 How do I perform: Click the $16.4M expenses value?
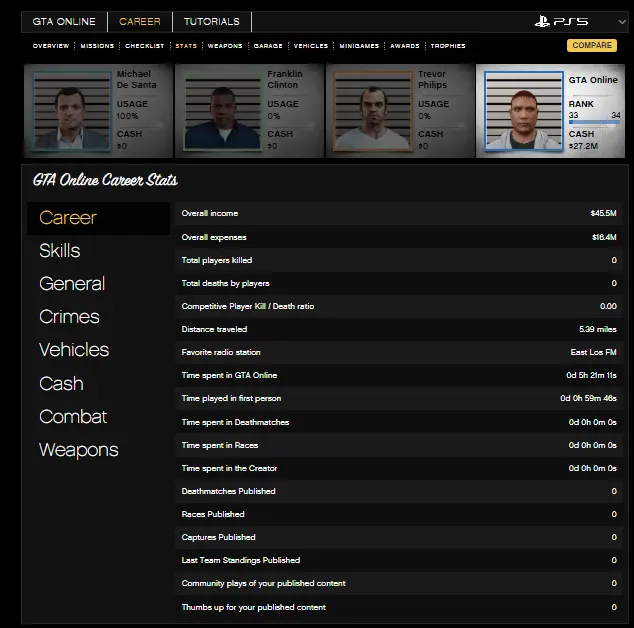click(x=604, y=237)
